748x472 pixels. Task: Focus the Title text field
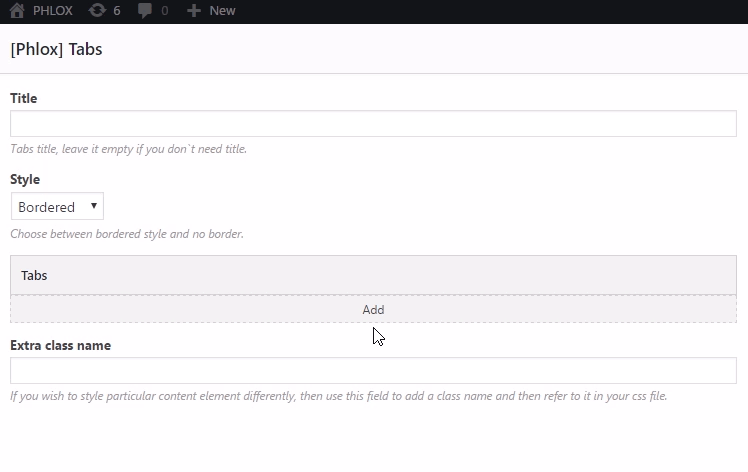click(x=374, y=124)
